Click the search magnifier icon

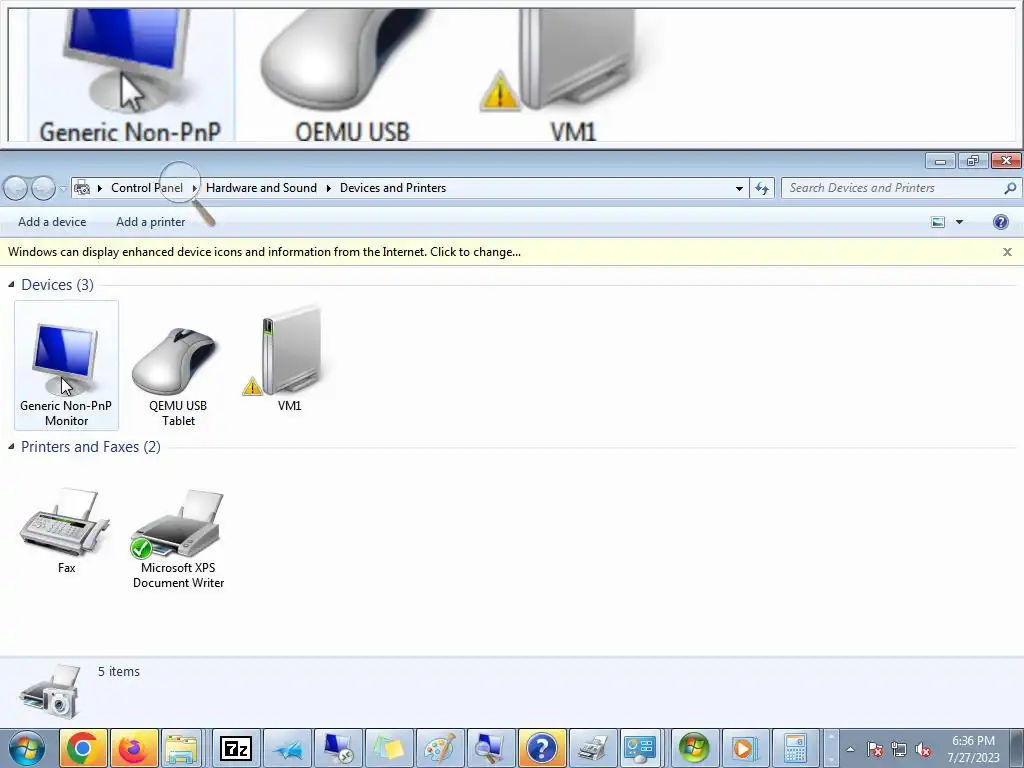click(1010, 188)
